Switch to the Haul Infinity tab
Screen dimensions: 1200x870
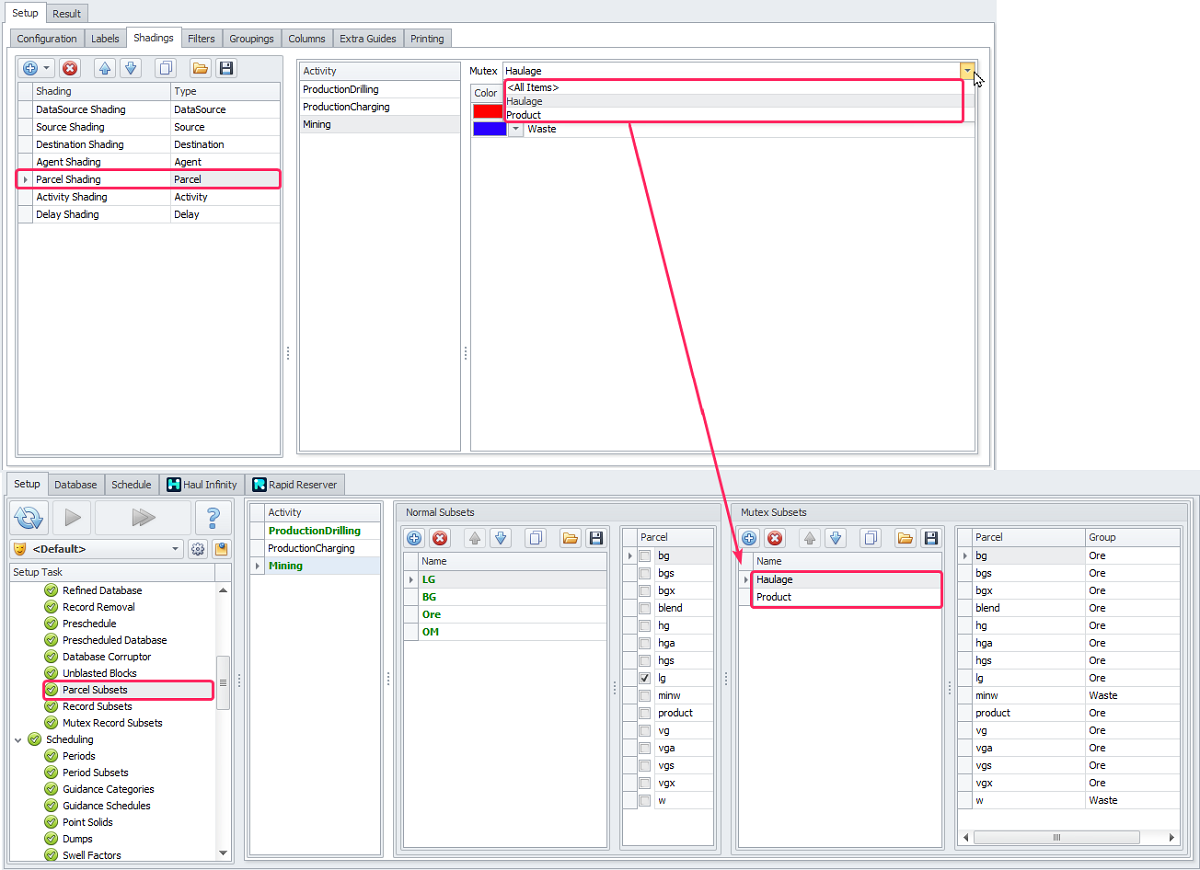coord(202,484)
